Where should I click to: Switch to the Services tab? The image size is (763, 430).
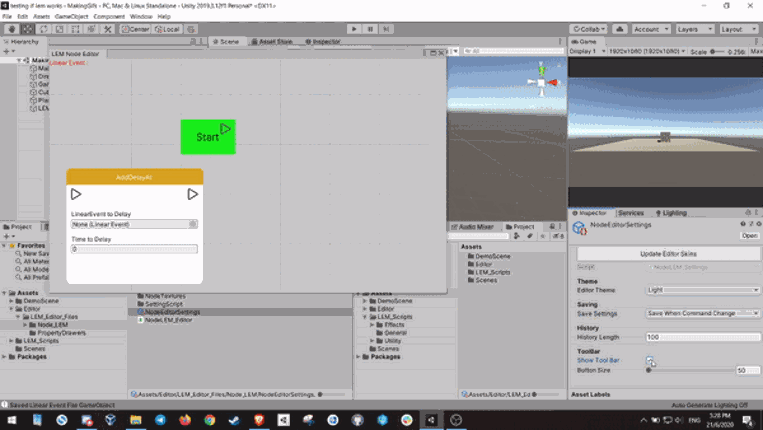click(631, 213)
